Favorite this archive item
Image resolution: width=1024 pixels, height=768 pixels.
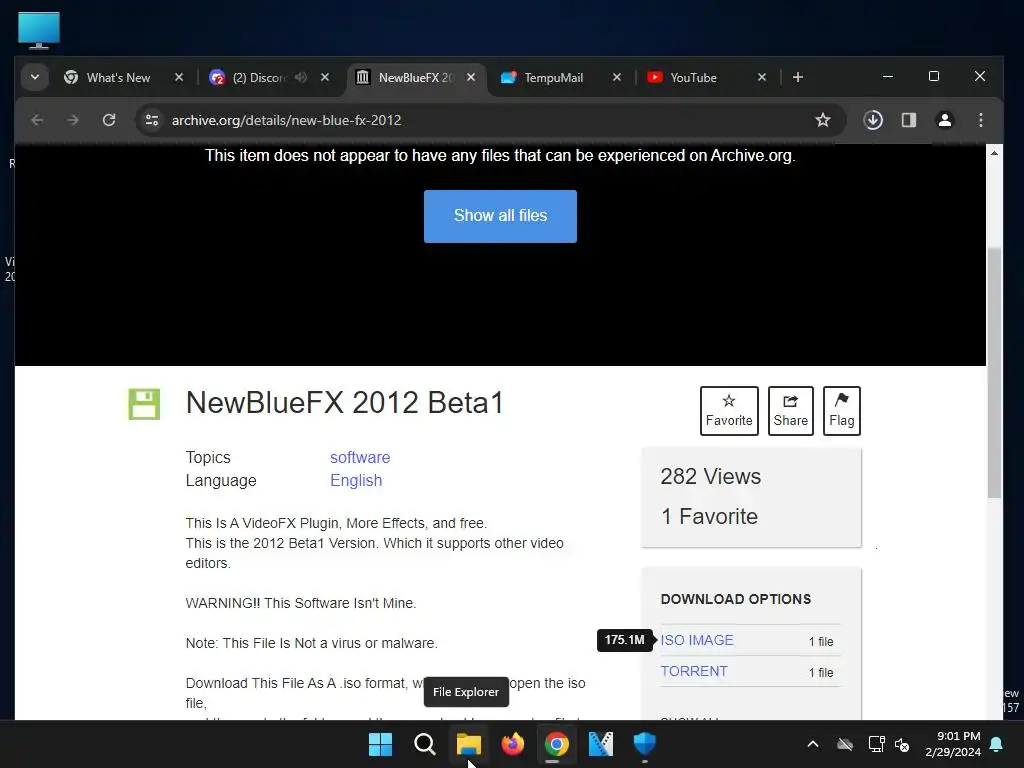click(x=729, y=411)
